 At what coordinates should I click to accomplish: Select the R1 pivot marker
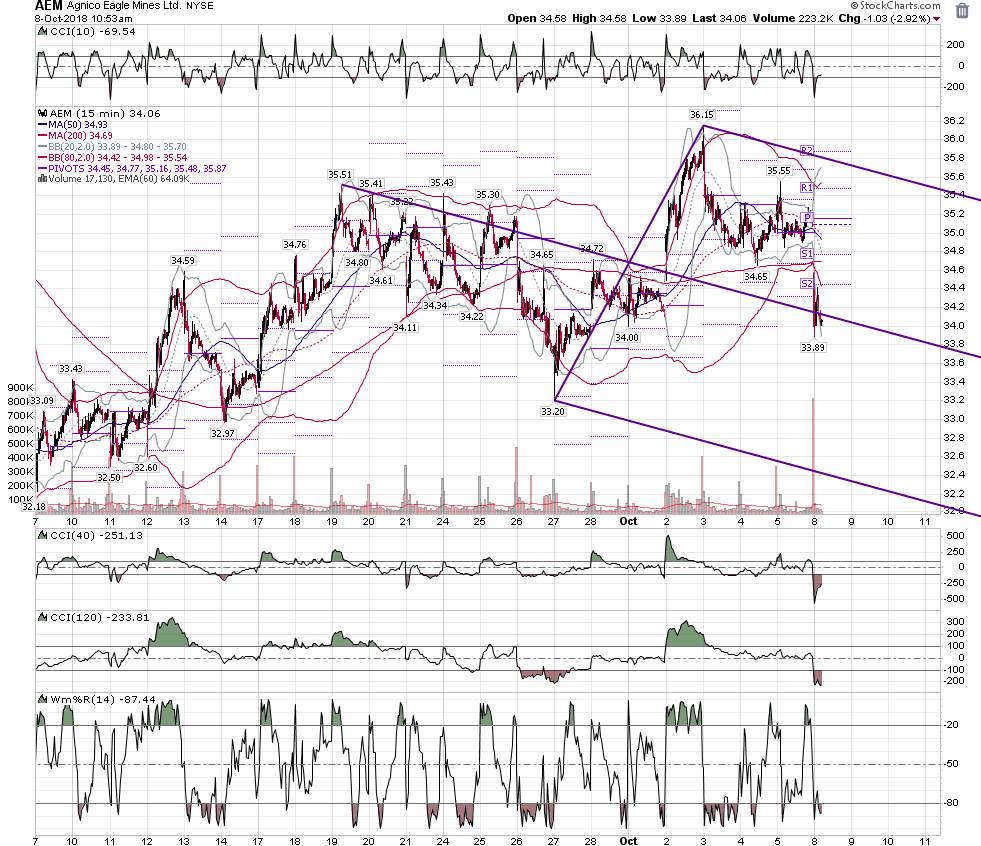[807, 188]
